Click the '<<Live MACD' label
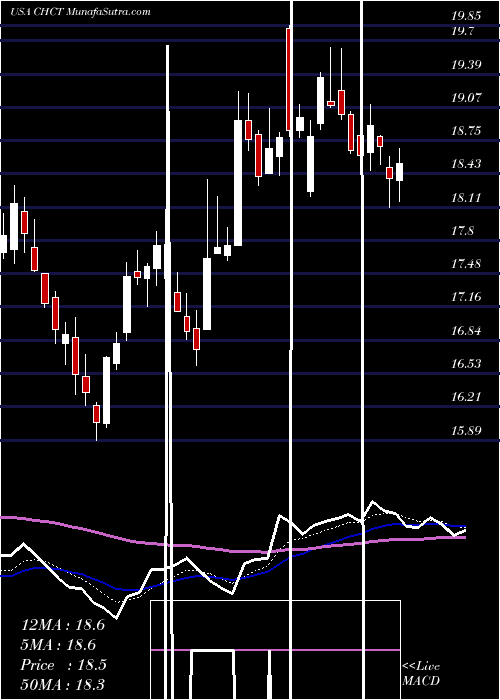This screenshot has width=500, height=700. (421, 674)
